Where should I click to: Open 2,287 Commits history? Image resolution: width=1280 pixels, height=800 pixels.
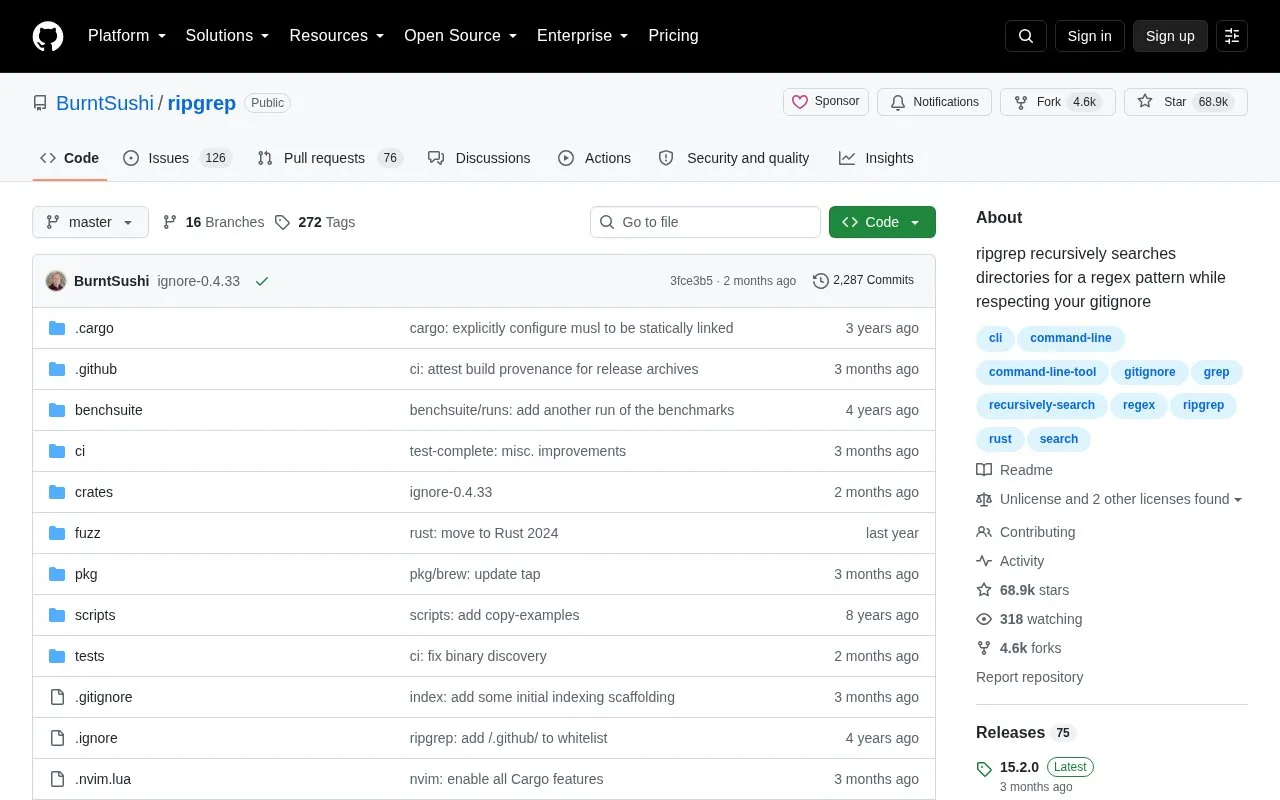tap(864, 281)
